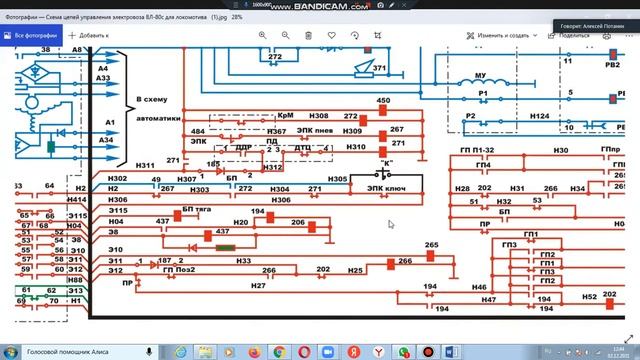Open Internet Explorer from the taskbar
Screen dimensions: 640x360
point(181,352)
